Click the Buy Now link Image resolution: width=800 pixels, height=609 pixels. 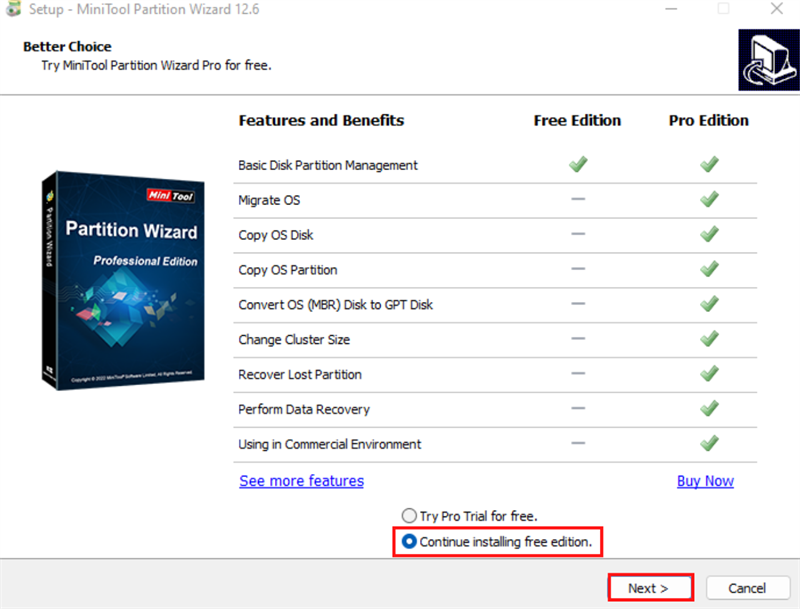point(705,481)
